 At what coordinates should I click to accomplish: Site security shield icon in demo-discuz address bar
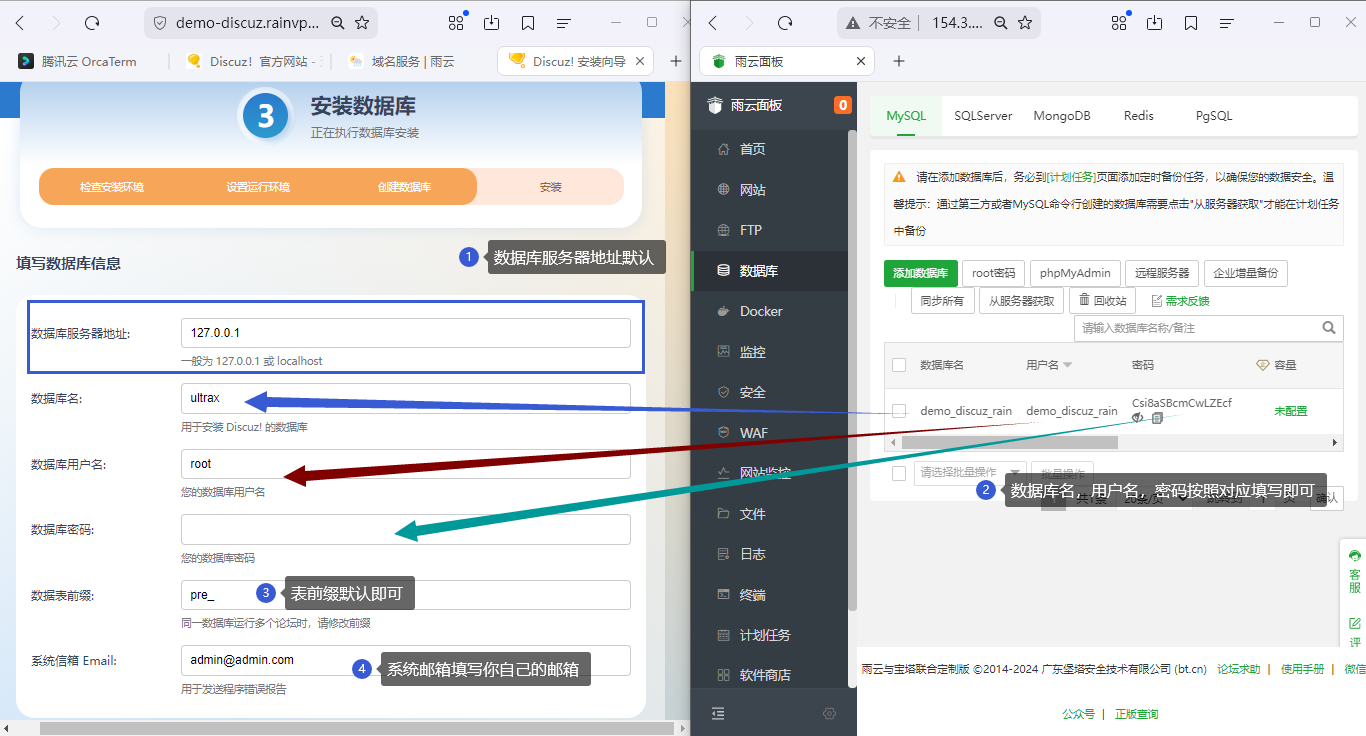coord(159,22)
